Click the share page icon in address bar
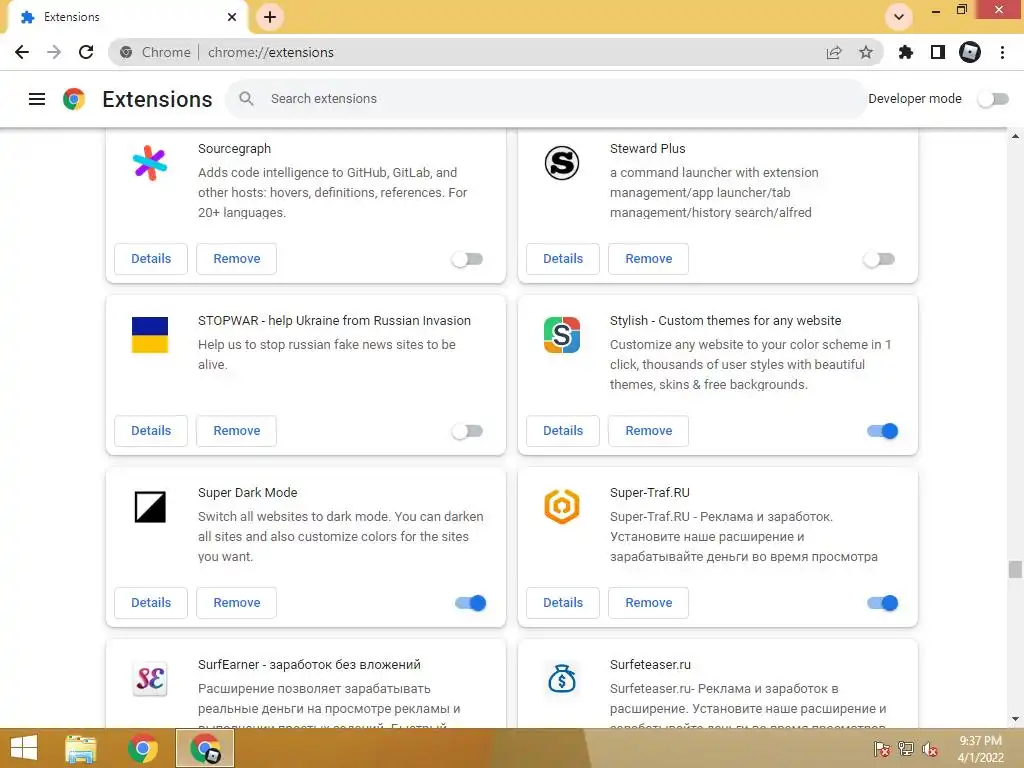The width and height of the screenshot is (1024, 768). click(x=834, y=52)
